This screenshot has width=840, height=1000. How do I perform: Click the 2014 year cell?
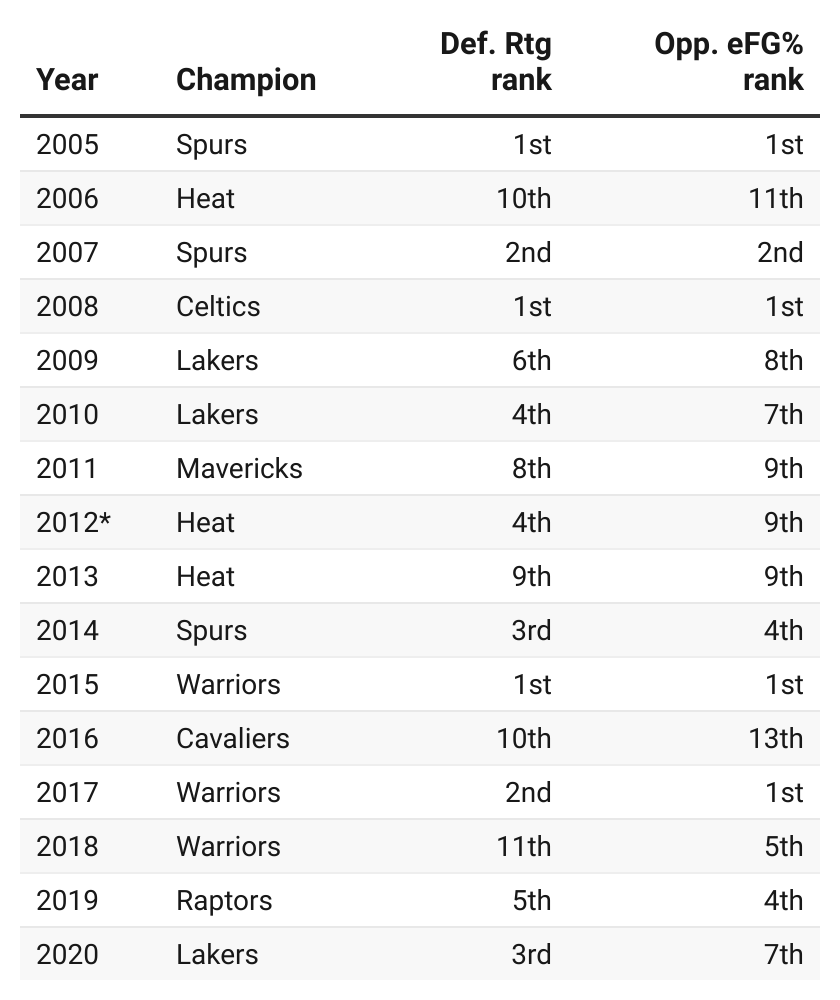[68, 631]
